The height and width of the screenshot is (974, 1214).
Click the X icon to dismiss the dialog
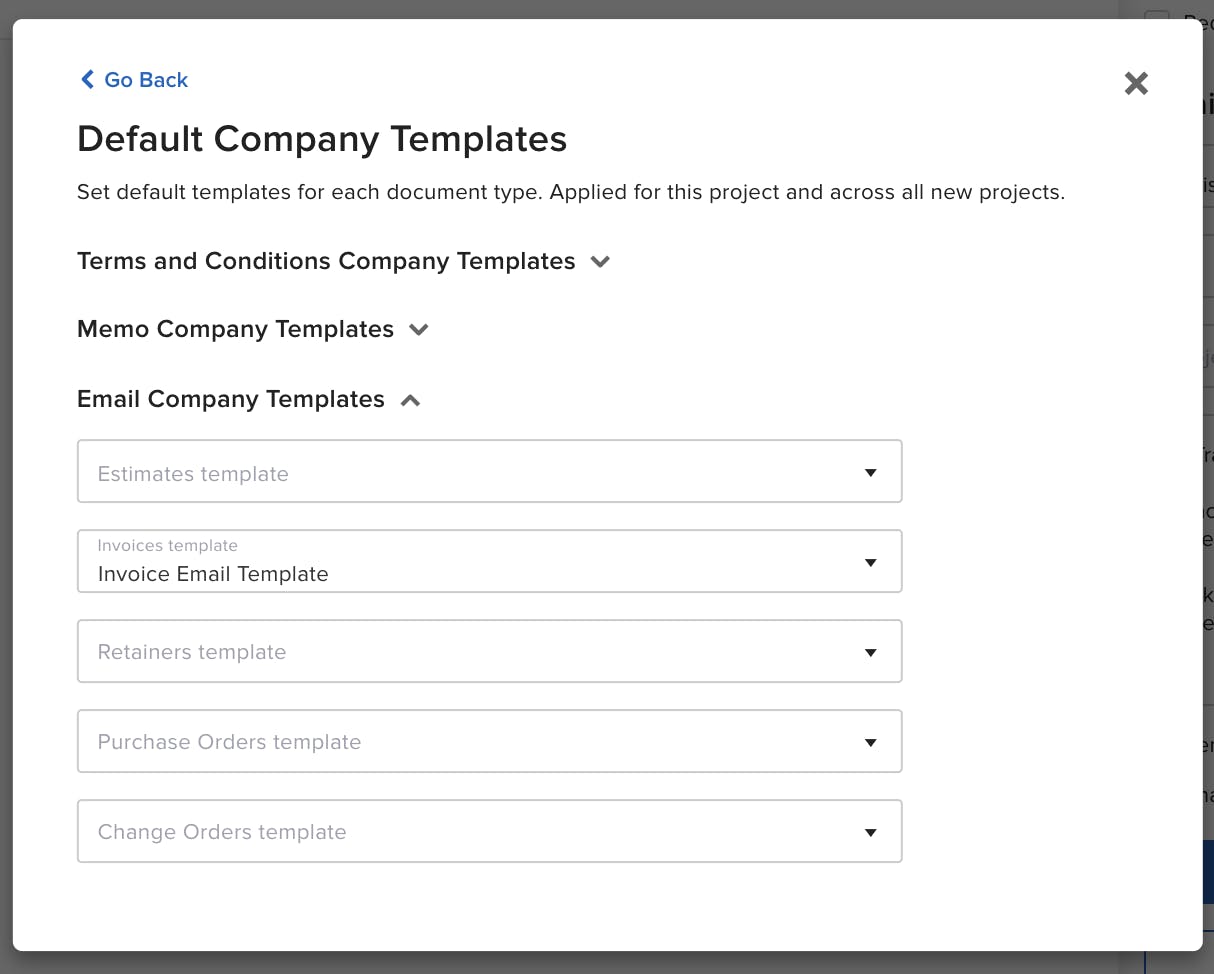click(1136, 84)
